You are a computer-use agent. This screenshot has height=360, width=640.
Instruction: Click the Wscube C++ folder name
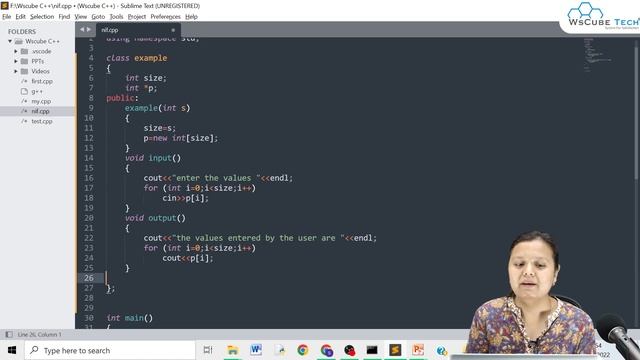pyautogui.click(x=42, y=41)
